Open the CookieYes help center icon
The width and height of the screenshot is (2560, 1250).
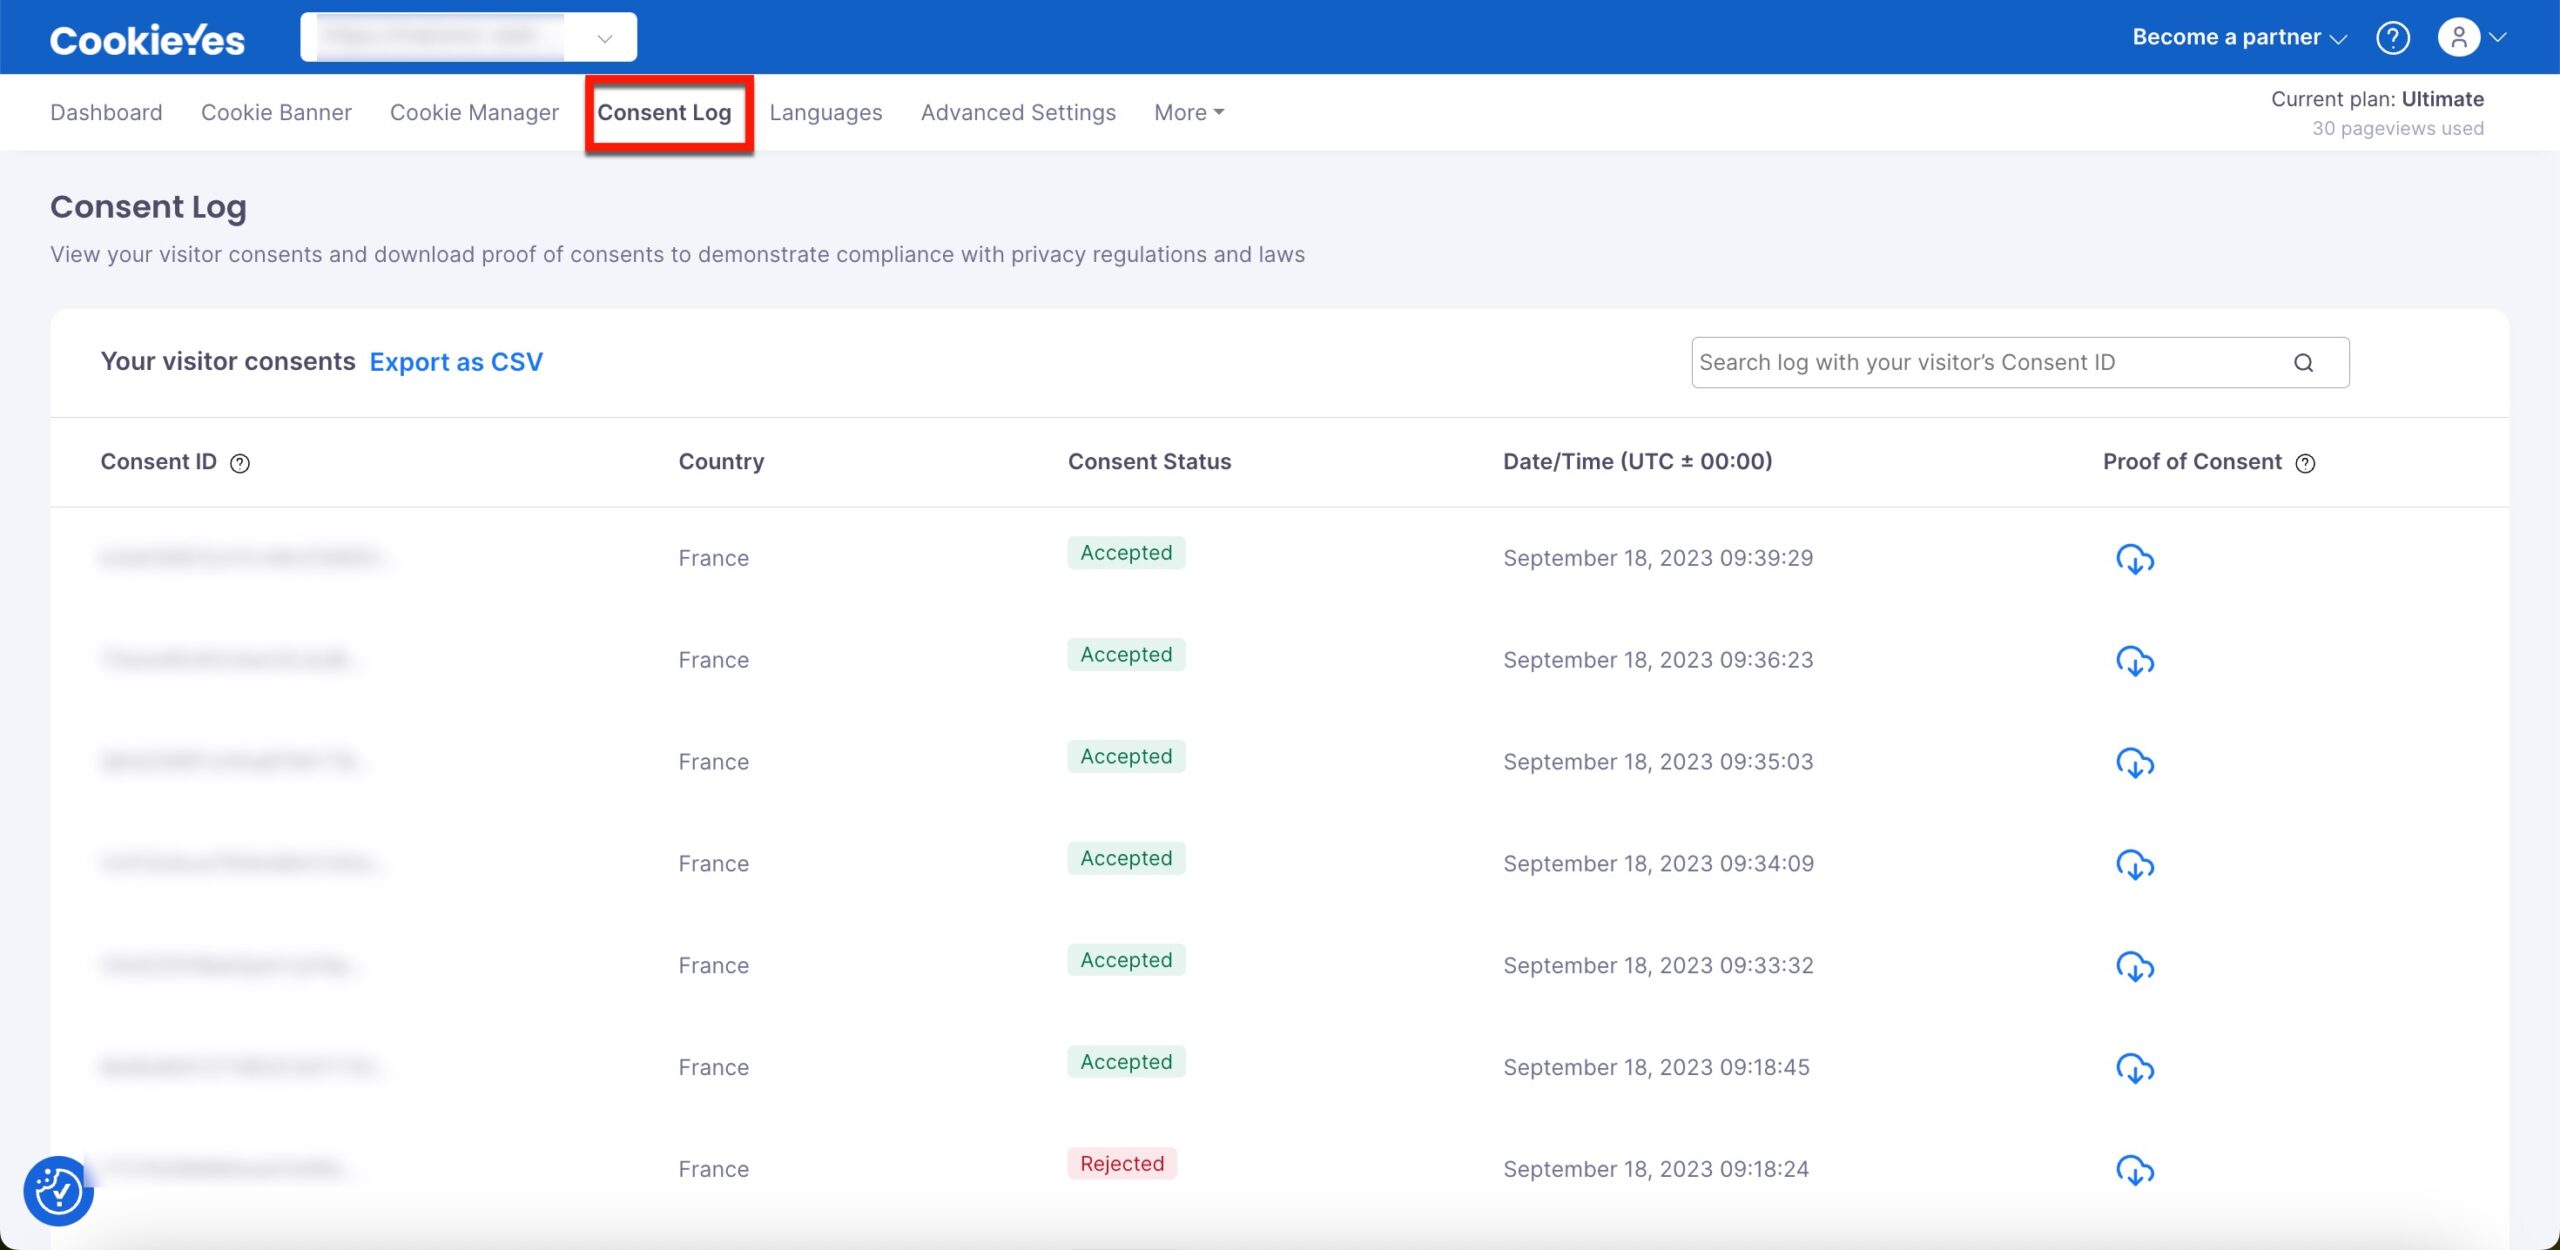2392,37
